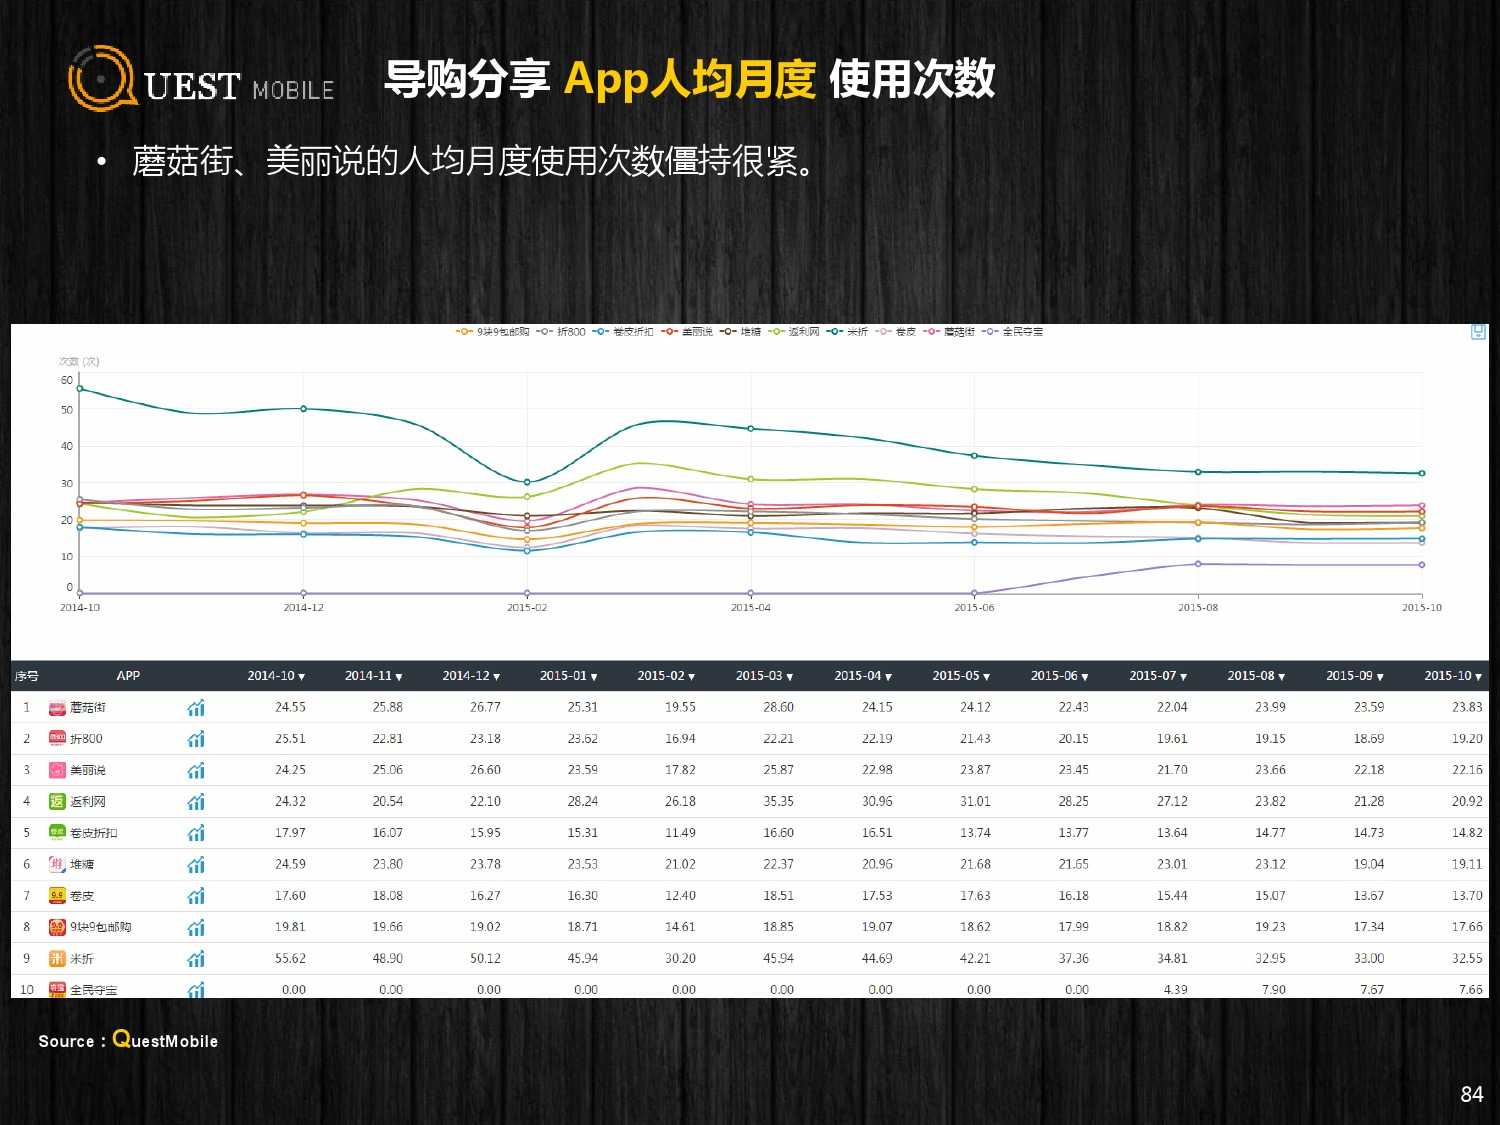The image size is (1500, 1125).
Task: Sort by the 2015-10 column arrow
Action: coord(1479,677)
